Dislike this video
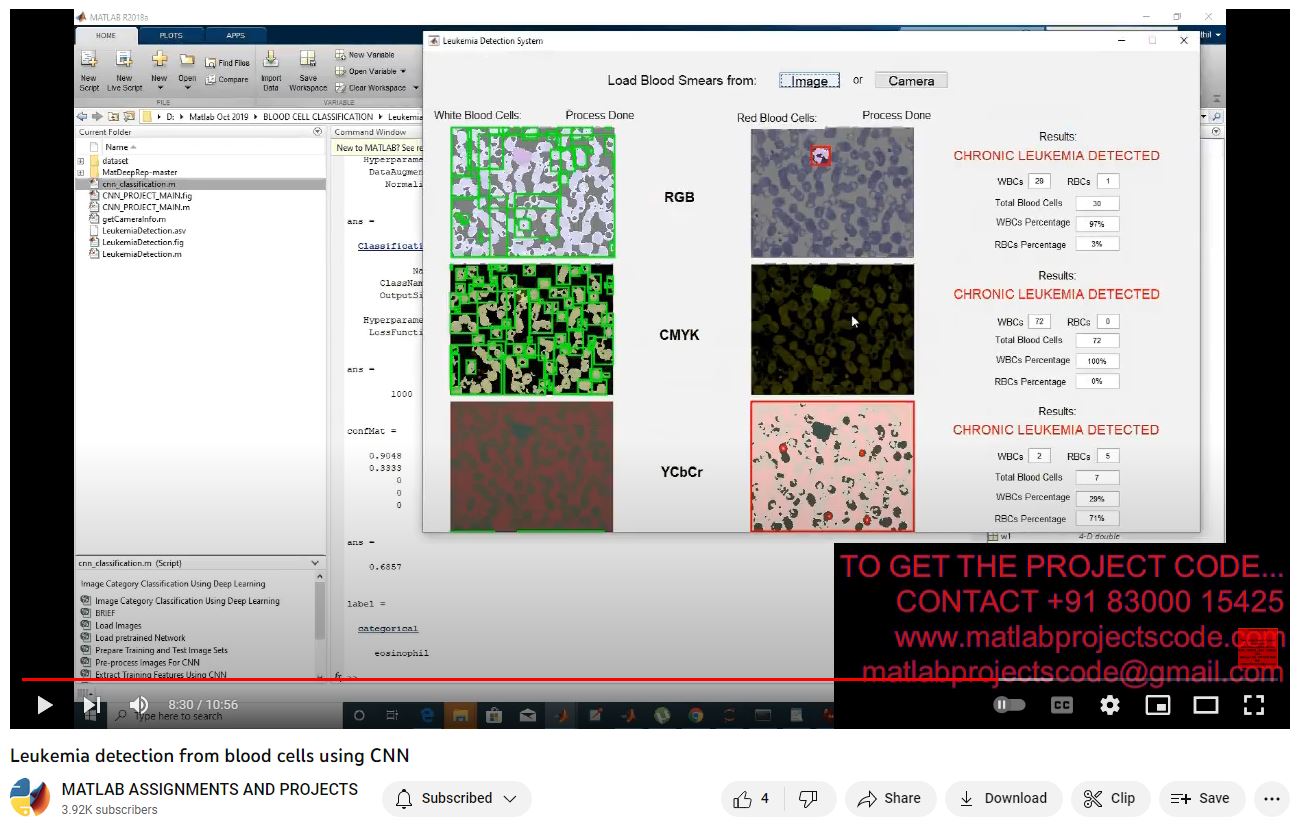The image size is (1301, 830). tap(809, 798)
